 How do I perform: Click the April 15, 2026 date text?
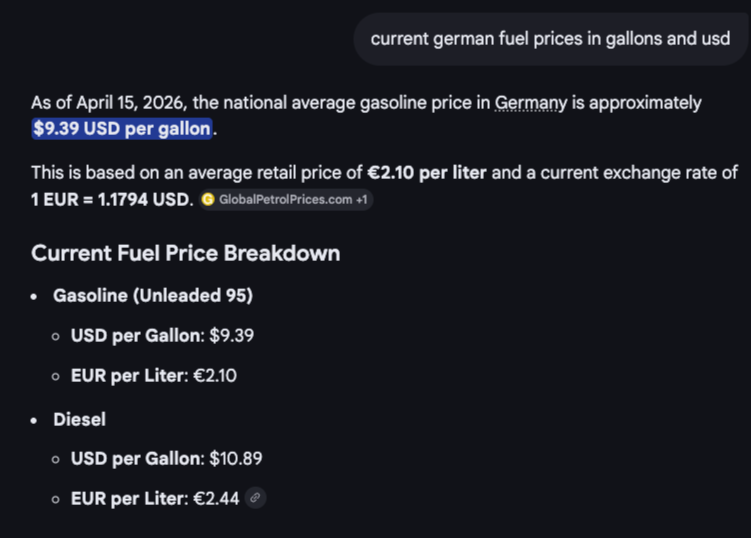pos(132,103)
